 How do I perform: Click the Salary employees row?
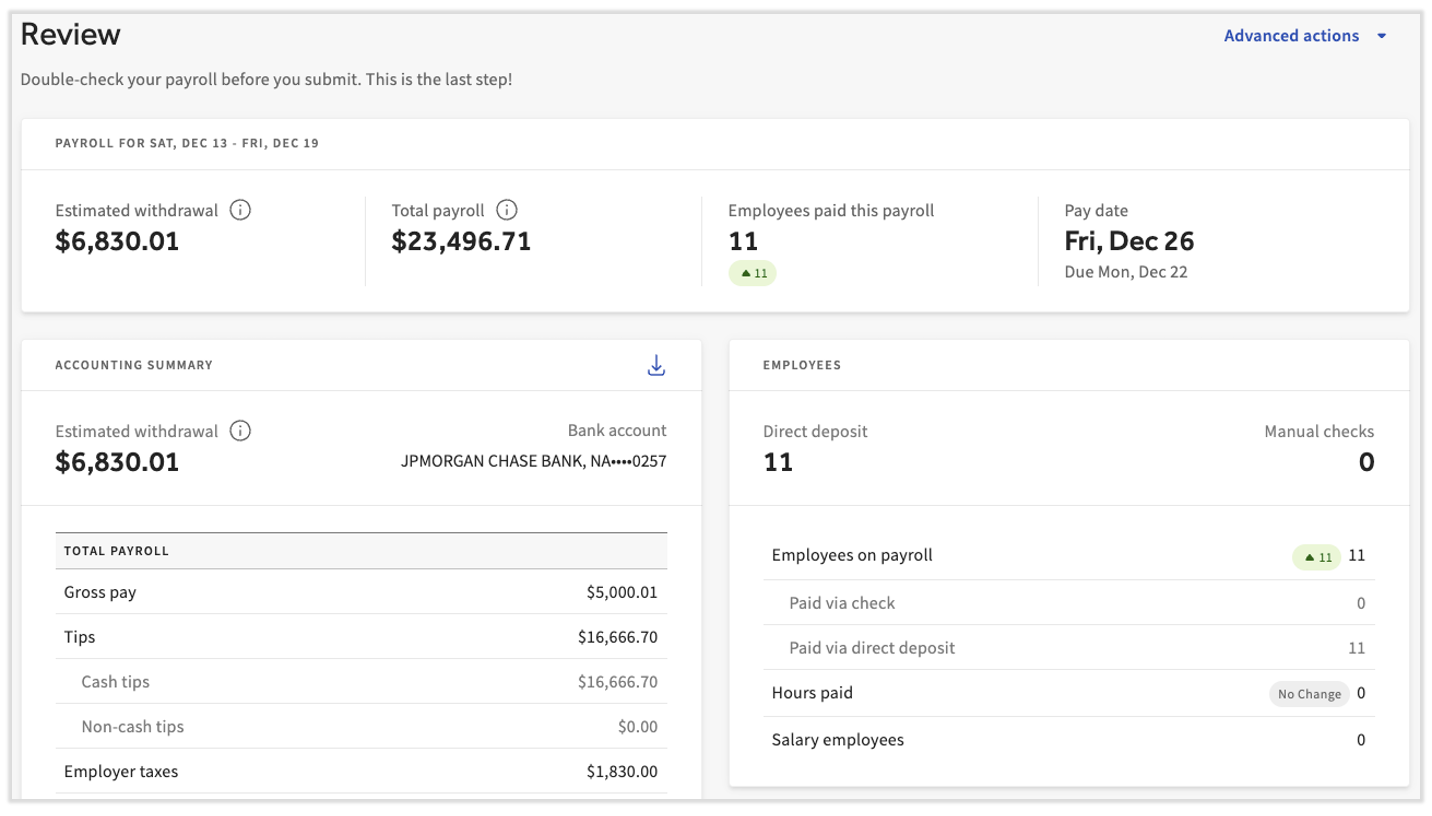click(837, 740)
